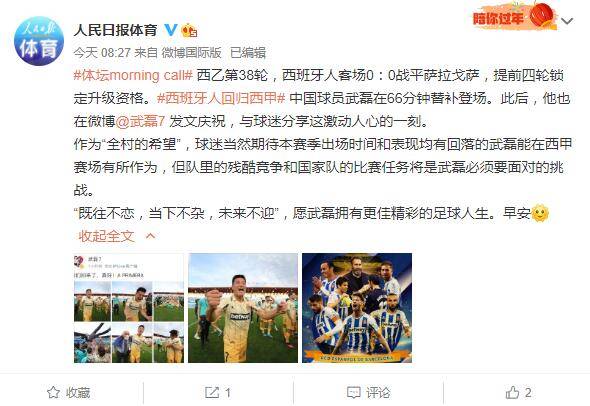Visit the @武磊7 mention link
Image resolution: width=590 pixels, height=406 pixels.
140,121
